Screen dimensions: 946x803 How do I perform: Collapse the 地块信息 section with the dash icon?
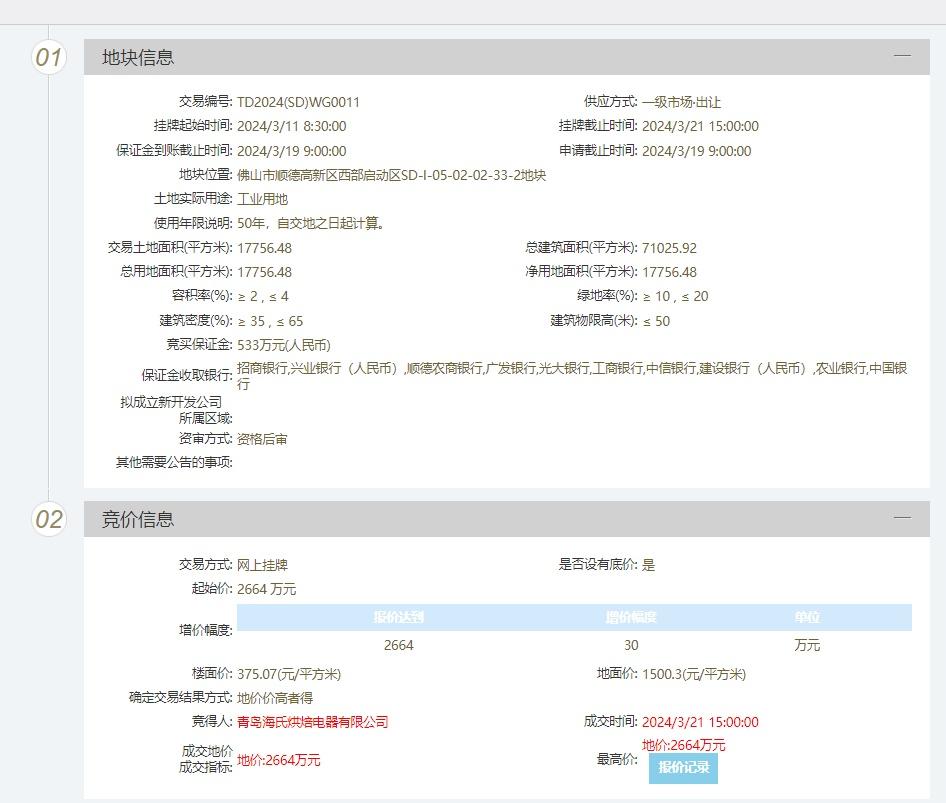(902, 56)
